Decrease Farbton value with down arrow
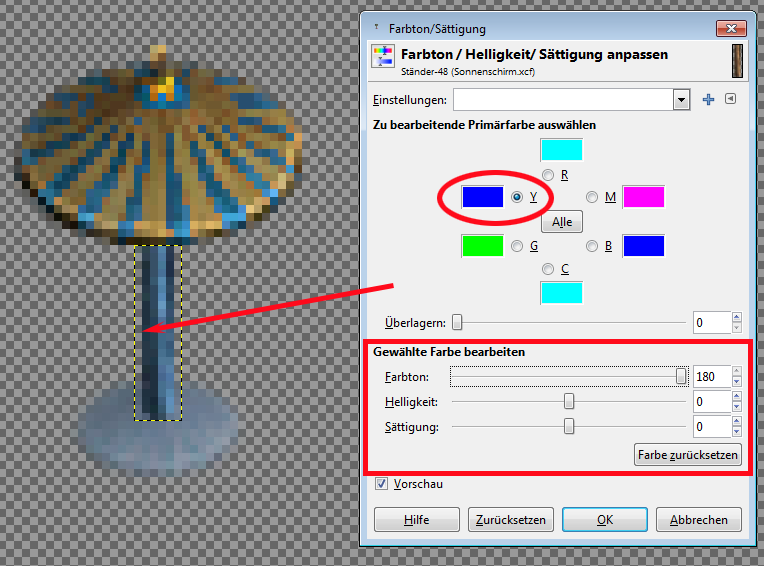This screenshot has height=566, width=764. [x=737, y=382]
